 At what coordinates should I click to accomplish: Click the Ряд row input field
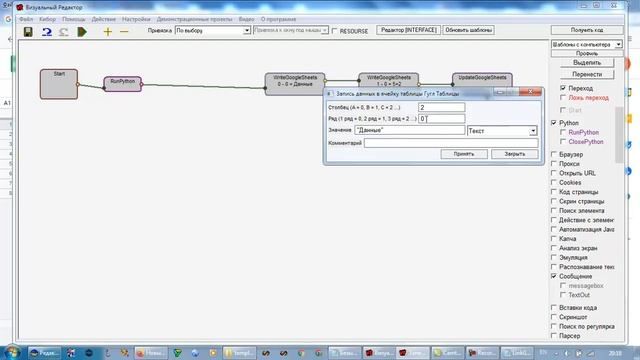(x=442, y=119)
